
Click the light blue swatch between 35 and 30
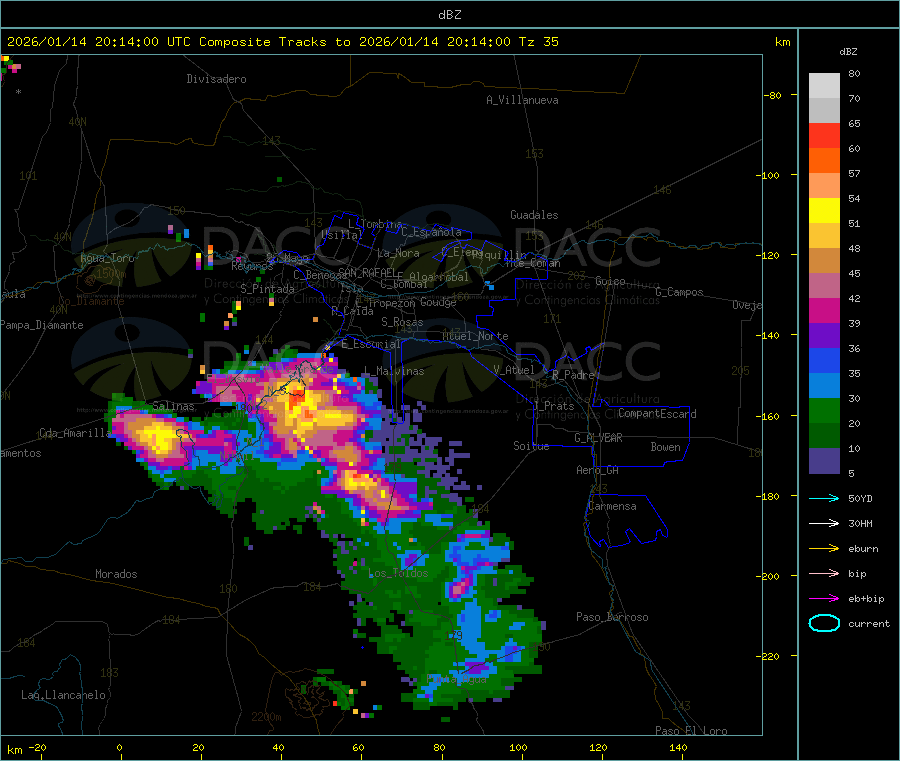pyautogui.click(x=824, y=385)
